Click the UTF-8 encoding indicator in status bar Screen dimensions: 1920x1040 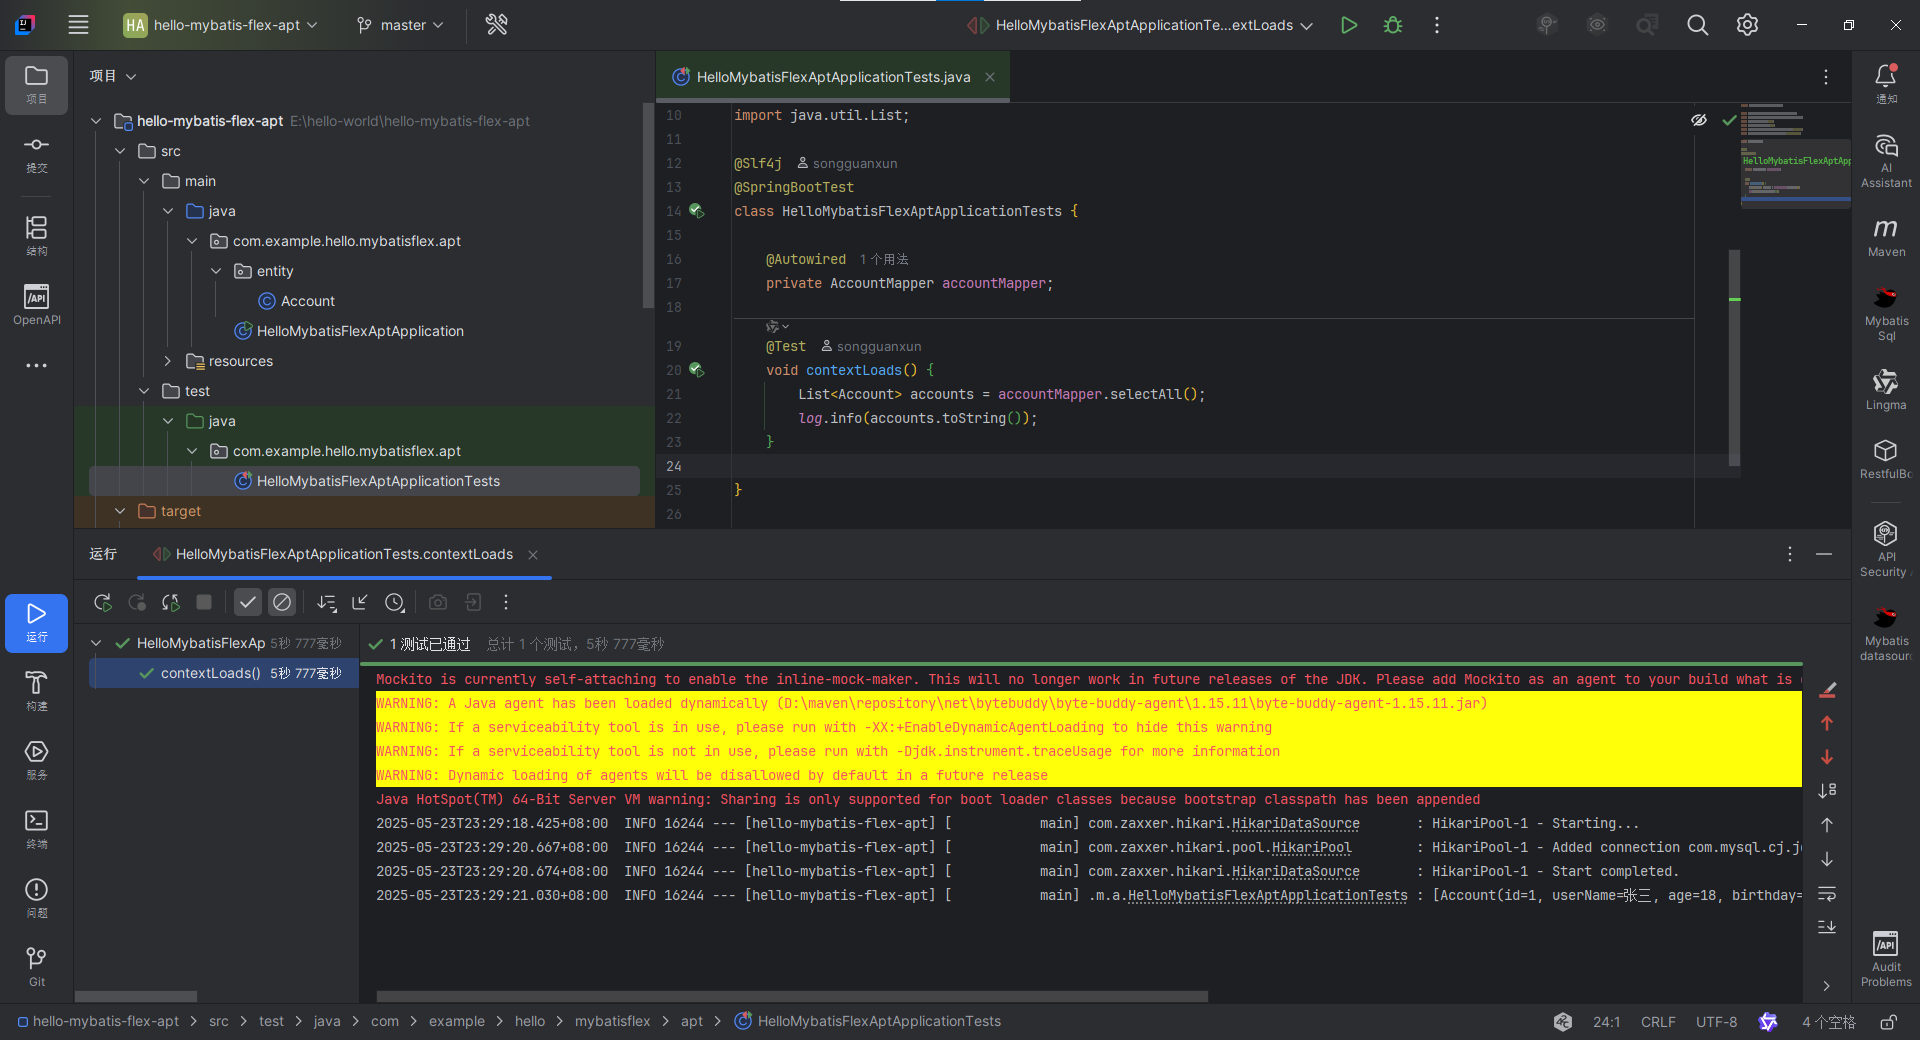click(x=1715, y=1021)
